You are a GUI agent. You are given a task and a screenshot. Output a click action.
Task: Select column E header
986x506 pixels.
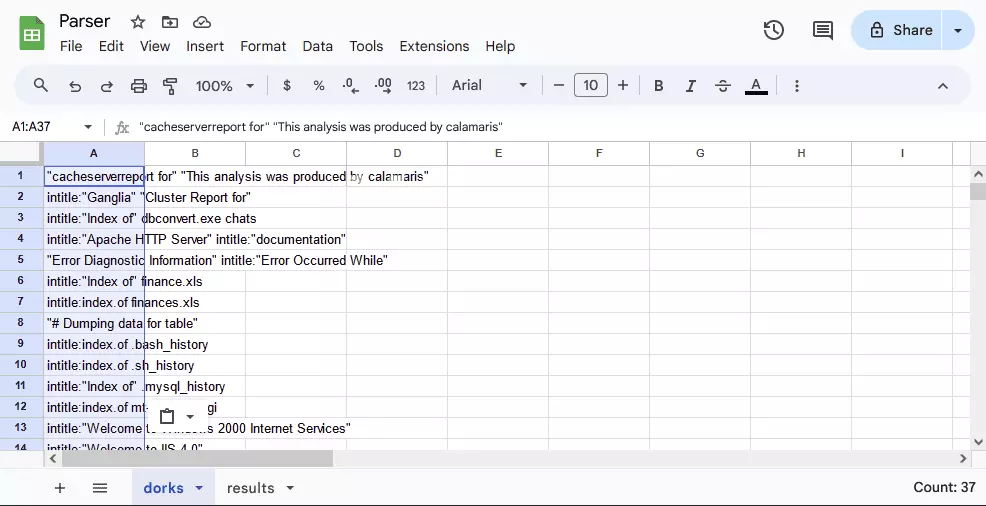pos(498,153)
